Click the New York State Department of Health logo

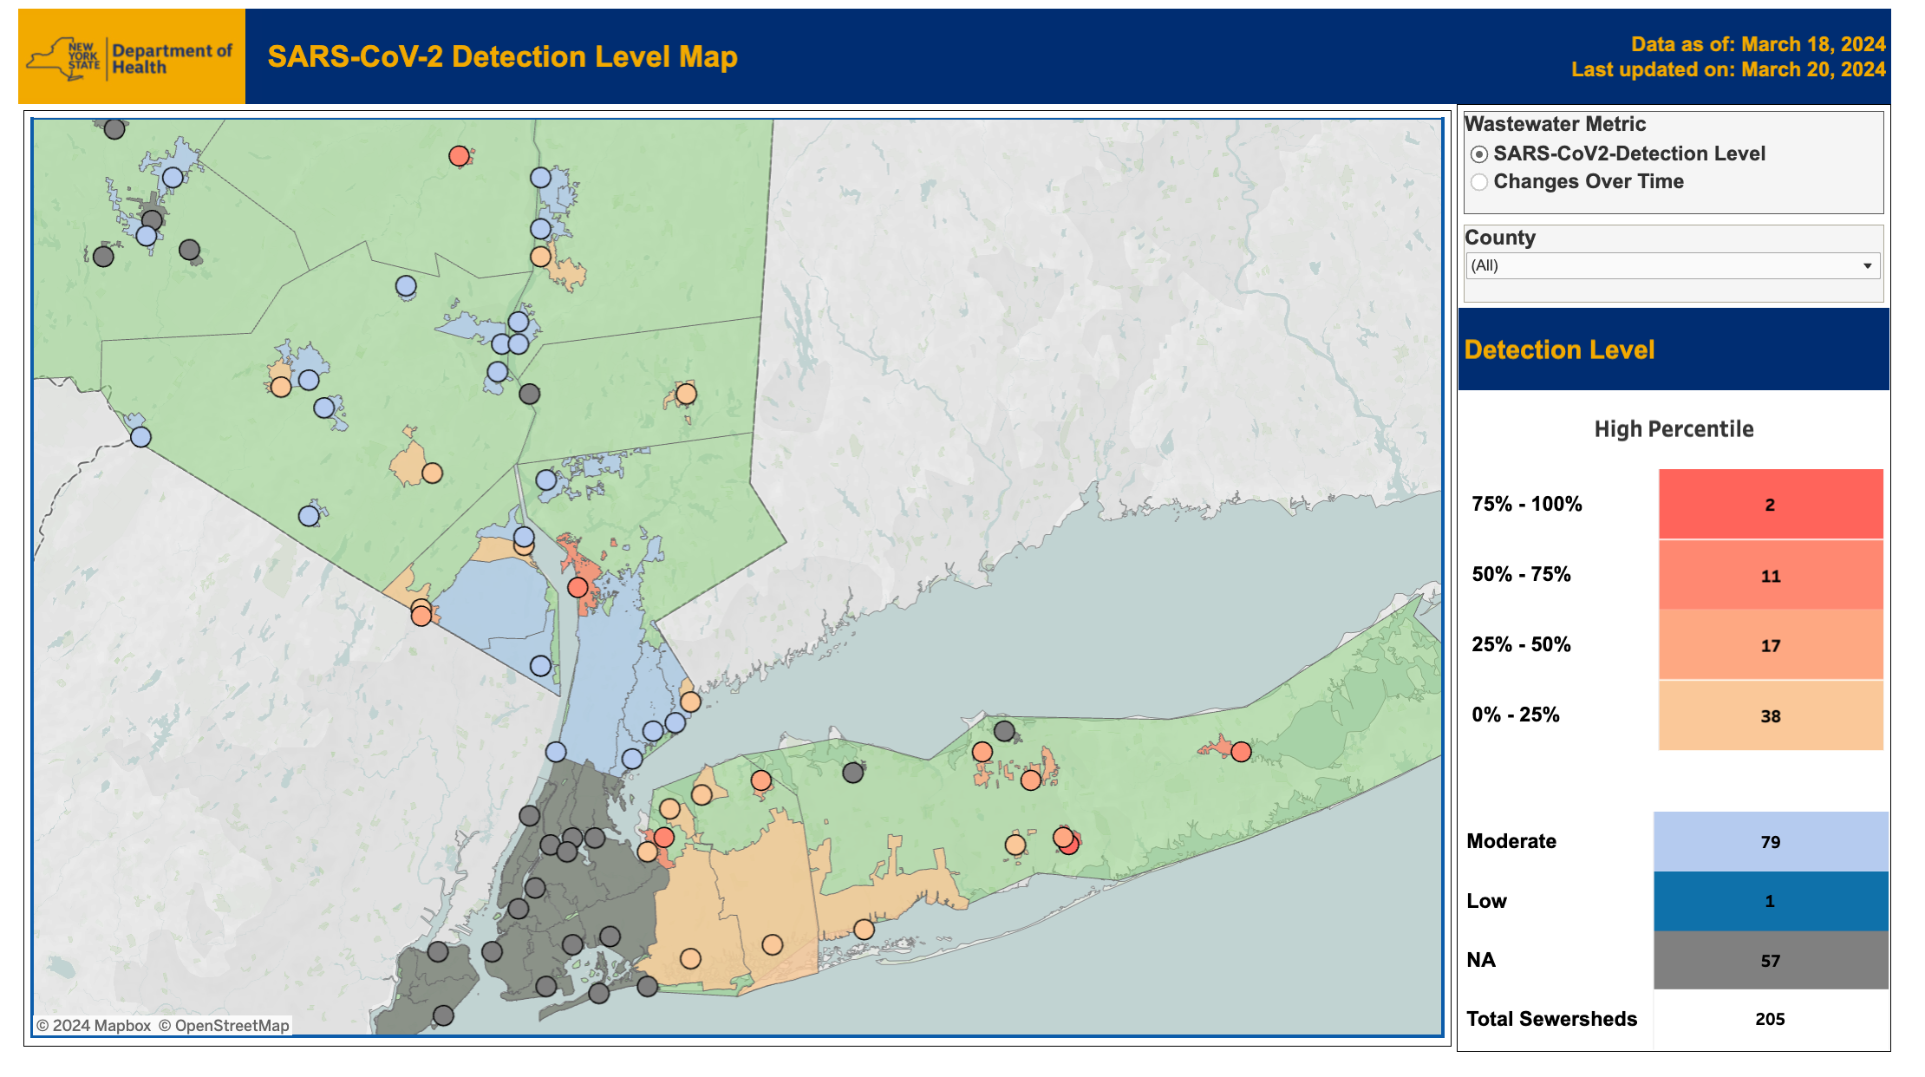(x=131, y=58)
